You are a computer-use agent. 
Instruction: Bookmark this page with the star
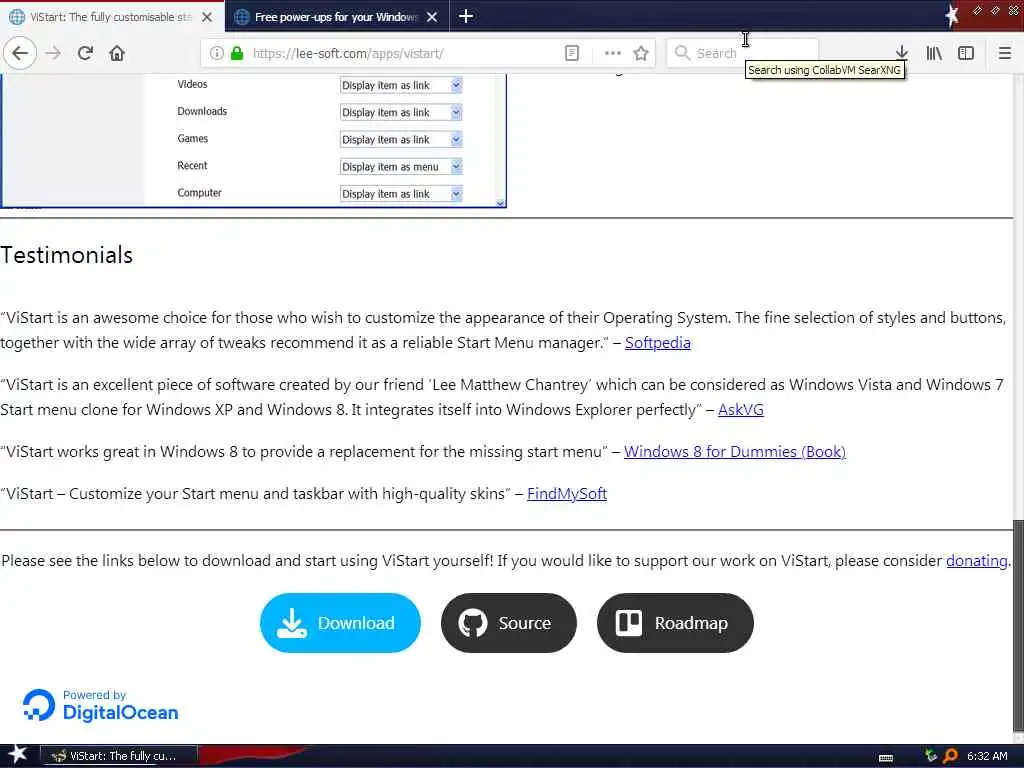[x=641, y=53]
